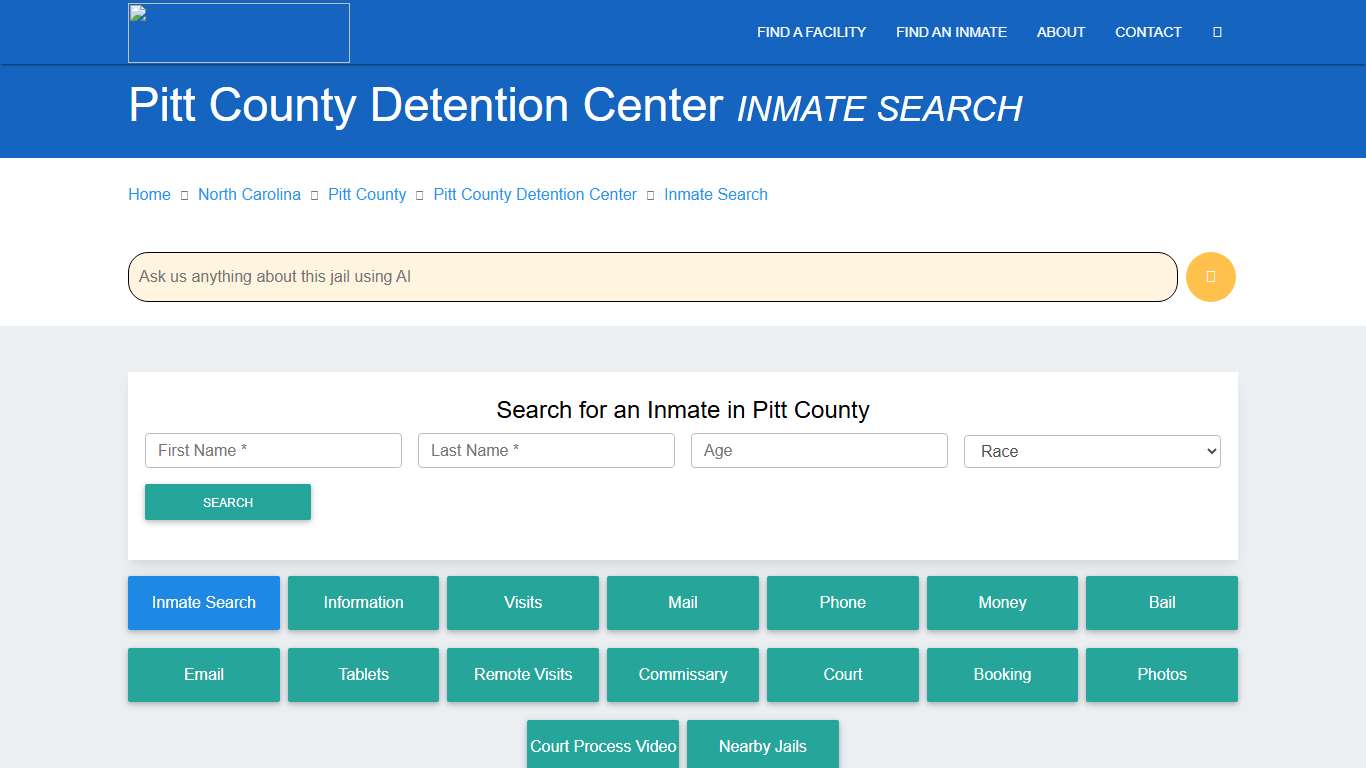Click the site logo in the header
Viewport: 1366px width, 768px height.
point(238,32)
